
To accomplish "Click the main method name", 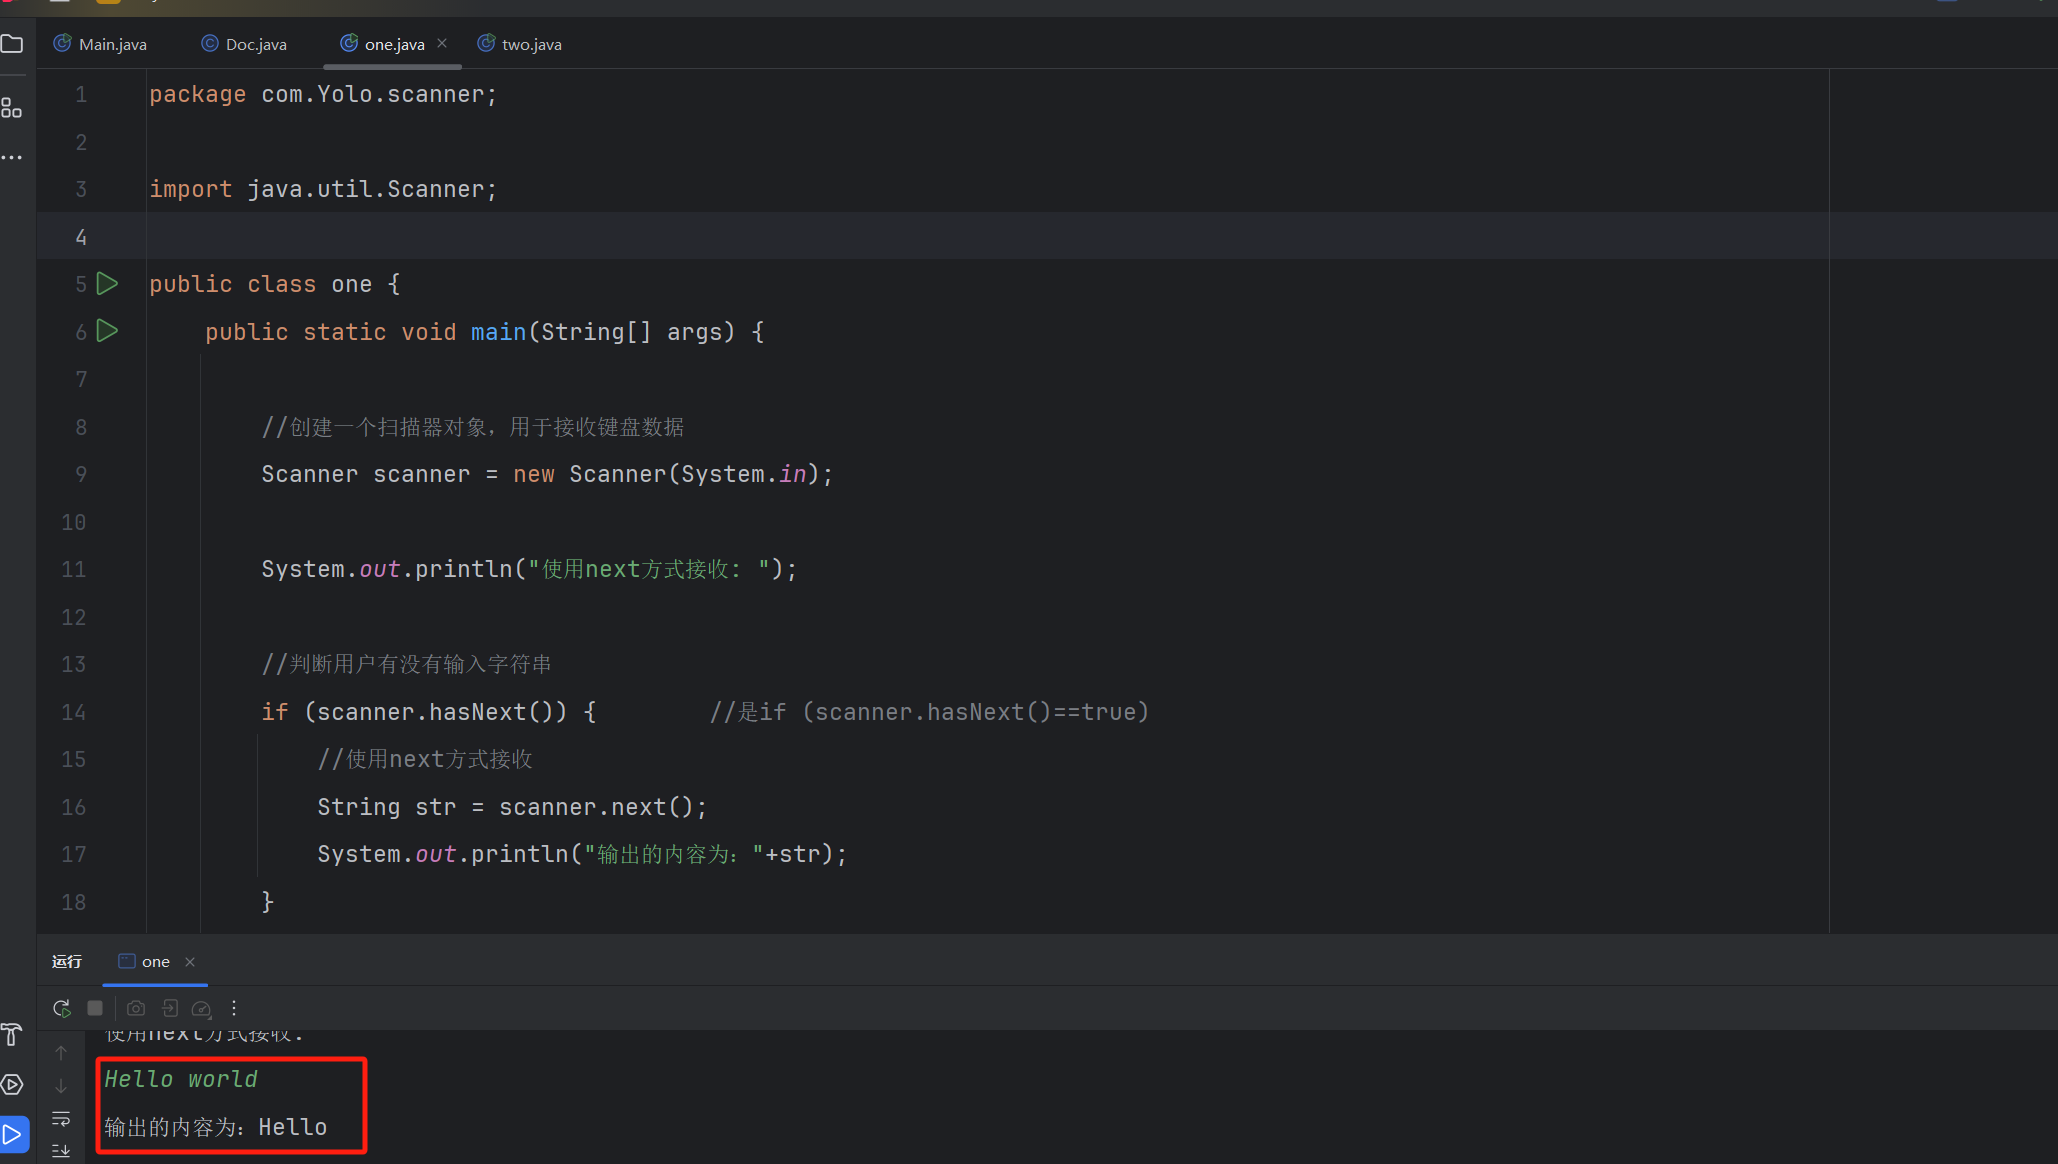I will point(498,332).
